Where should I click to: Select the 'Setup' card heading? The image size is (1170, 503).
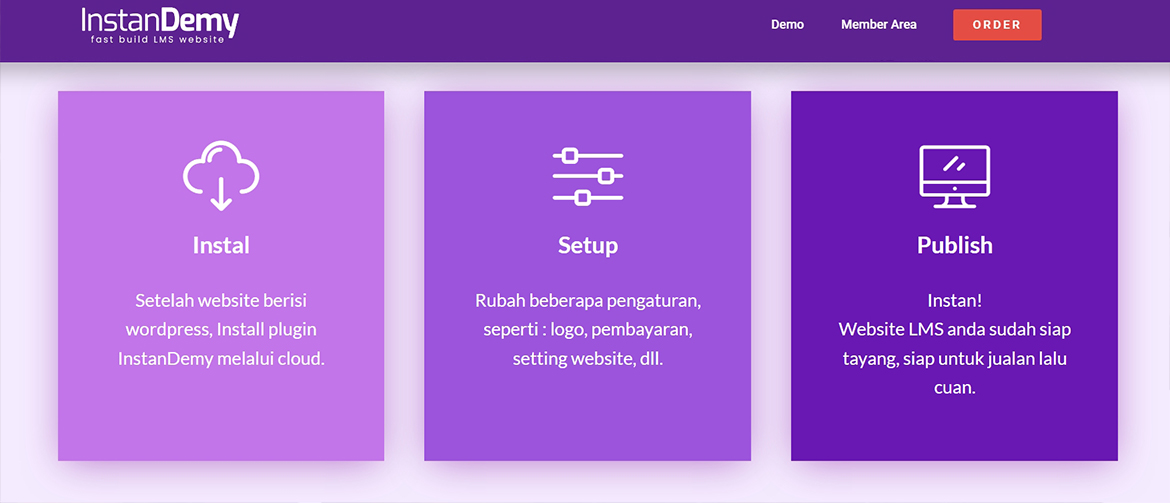tap(588, 245)
